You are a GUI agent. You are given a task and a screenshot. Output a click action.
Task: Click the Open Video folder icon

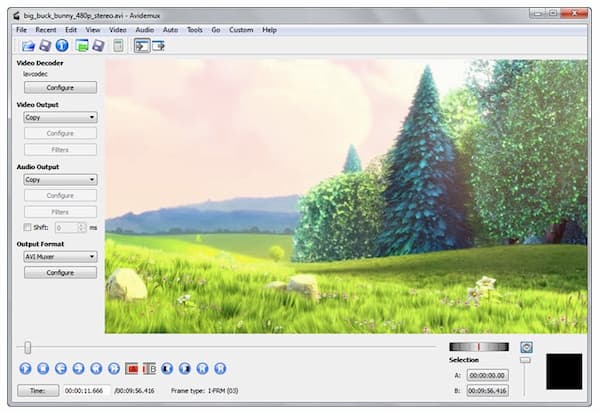pos(28,46)
